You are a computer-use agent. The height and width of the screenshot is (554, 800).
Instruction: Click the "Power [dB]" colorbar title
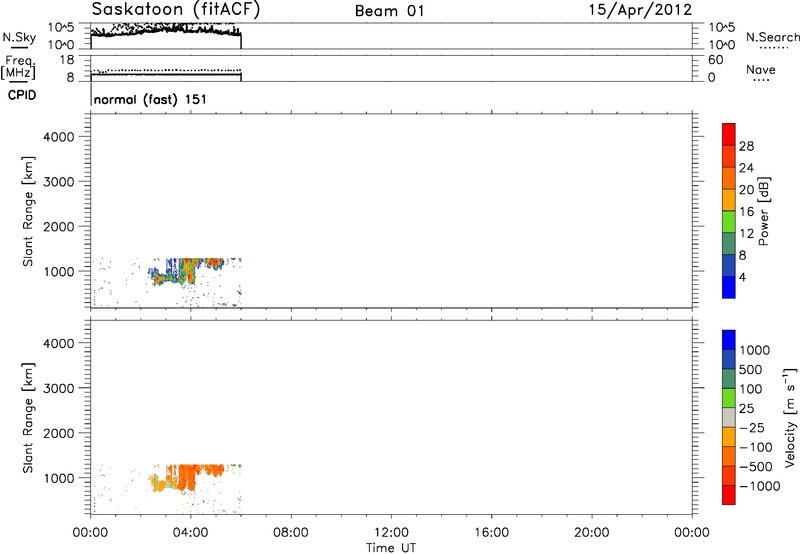coord(763,211)
